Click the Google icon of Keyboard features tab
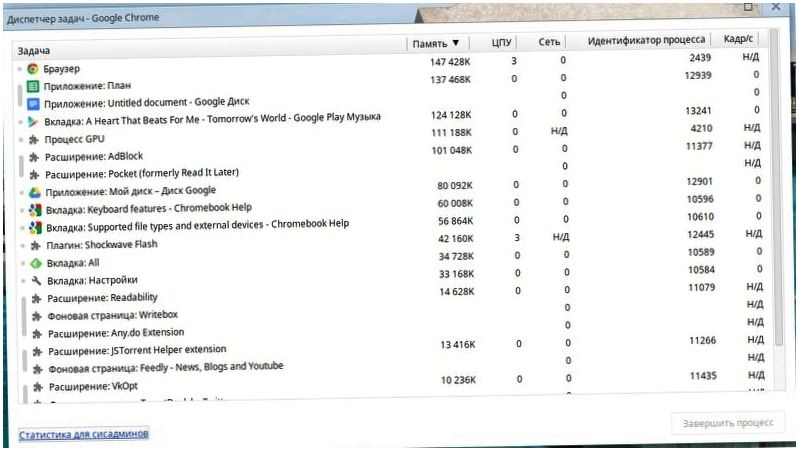 click(x=35, y=209)
